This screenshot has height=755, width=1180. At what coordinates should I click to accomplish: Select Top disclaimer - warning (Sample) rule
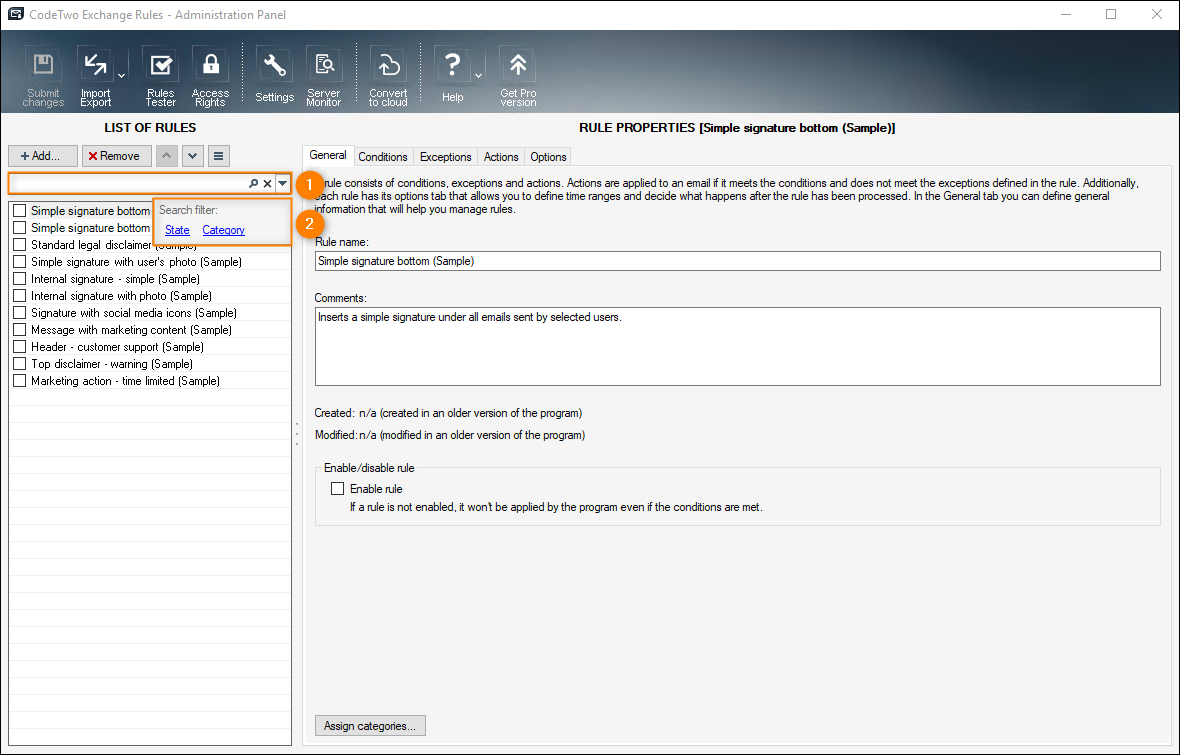tap(112, 364)
